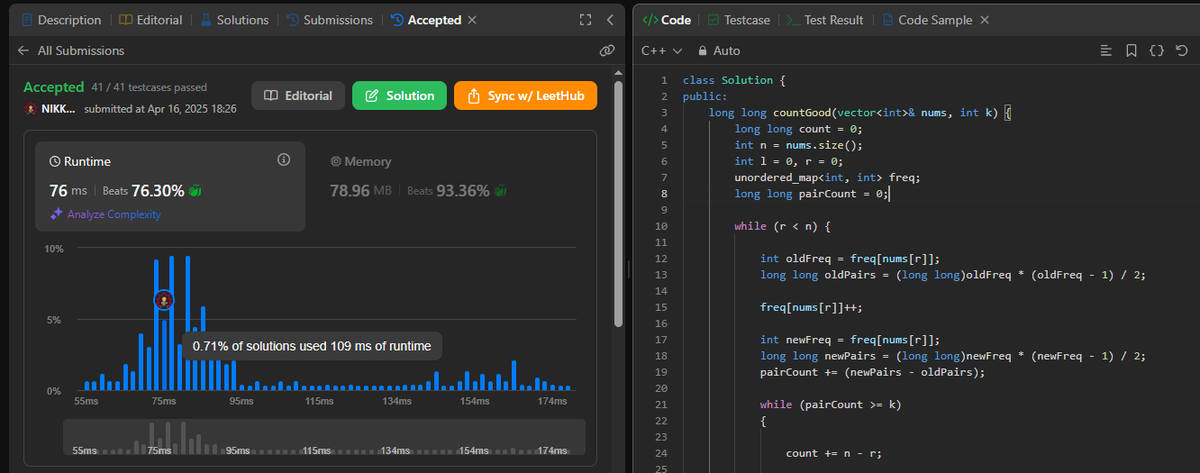The image size is (1200, 473).
Task: Click the 'freq[nums[r]]++;' code line
Action: click(813, 307)
